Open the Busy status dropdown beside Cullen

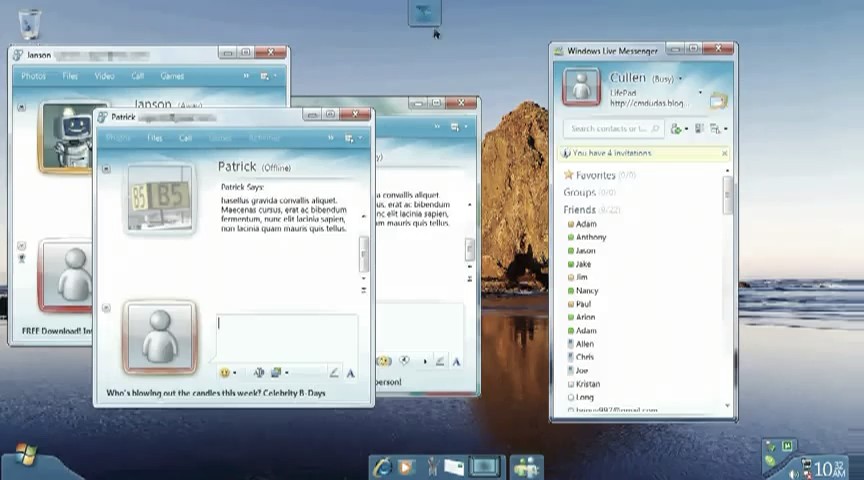coord(681,79)
